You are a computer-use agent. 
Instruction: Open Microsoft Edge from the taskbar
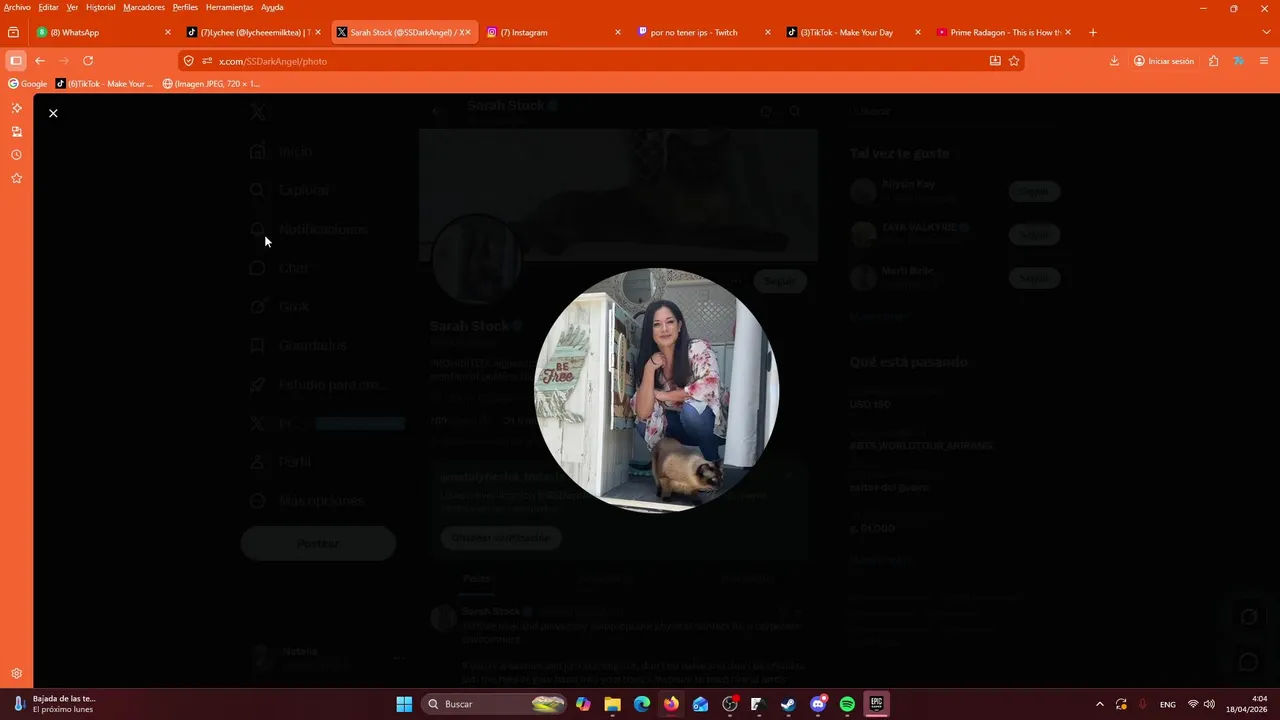coord(642,704)
